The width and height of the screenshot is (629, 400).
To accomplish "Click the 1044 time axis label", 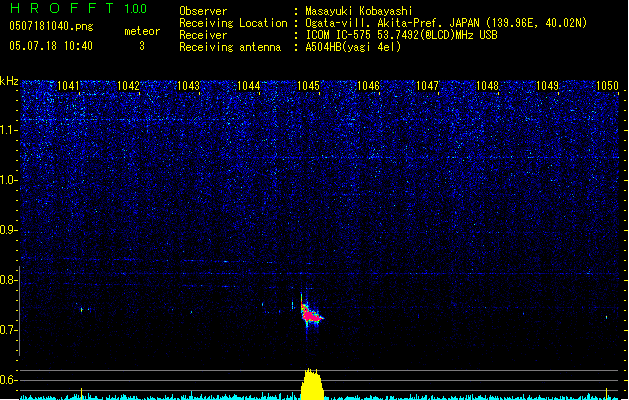I will [x=248, y=86].
